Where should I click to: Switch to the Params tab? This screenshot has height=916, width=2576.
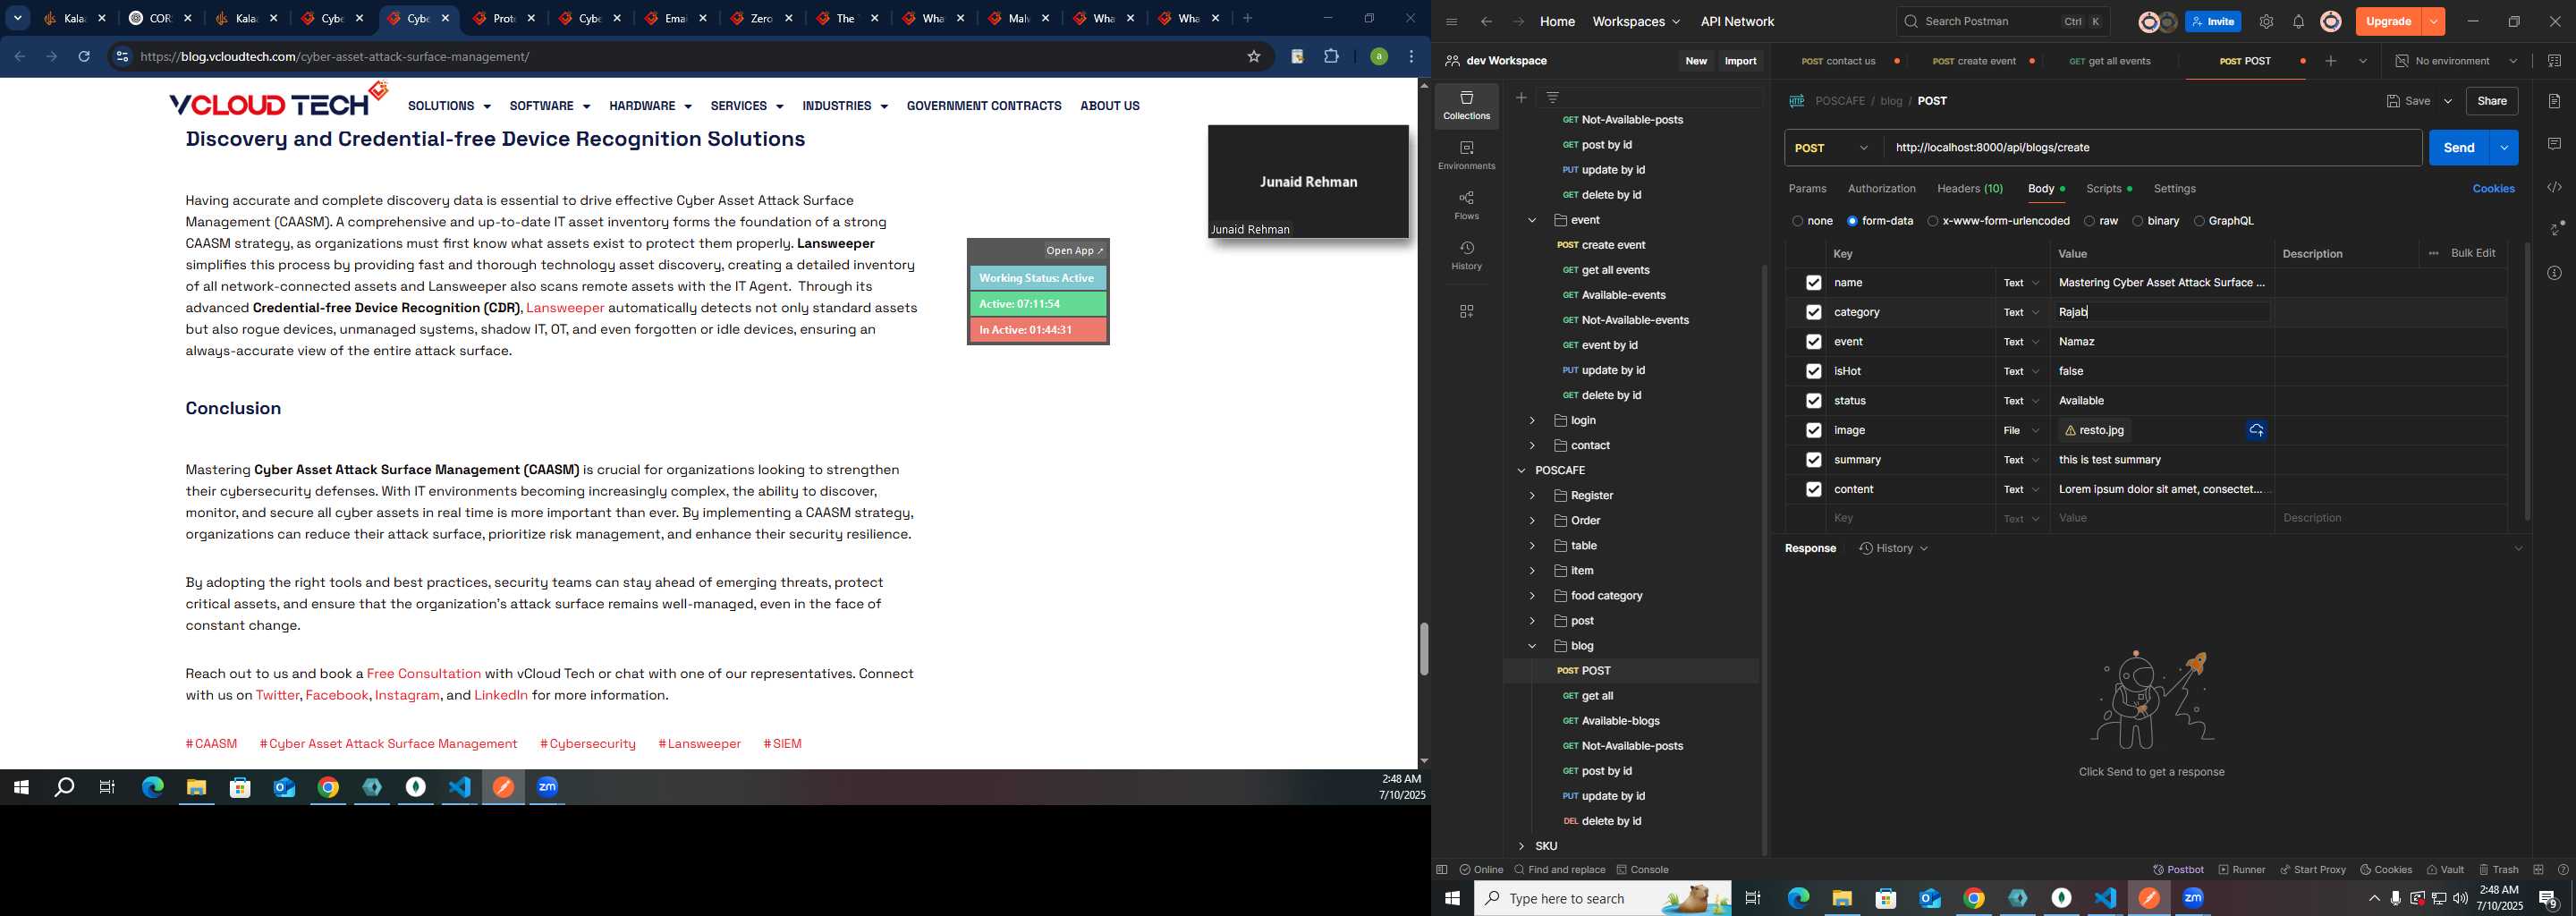click(x=1807, y=189)
